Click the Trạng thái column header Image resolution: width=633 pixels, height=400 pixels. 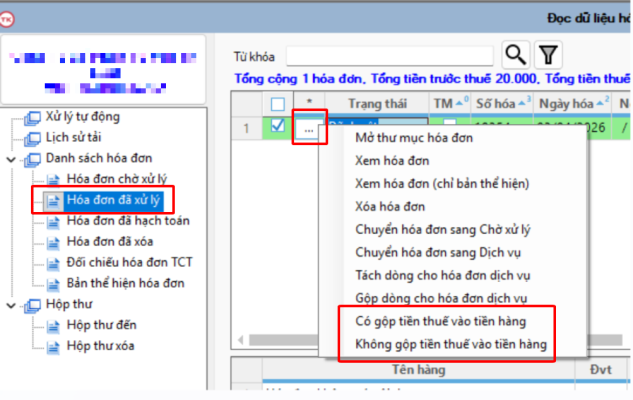377,104
